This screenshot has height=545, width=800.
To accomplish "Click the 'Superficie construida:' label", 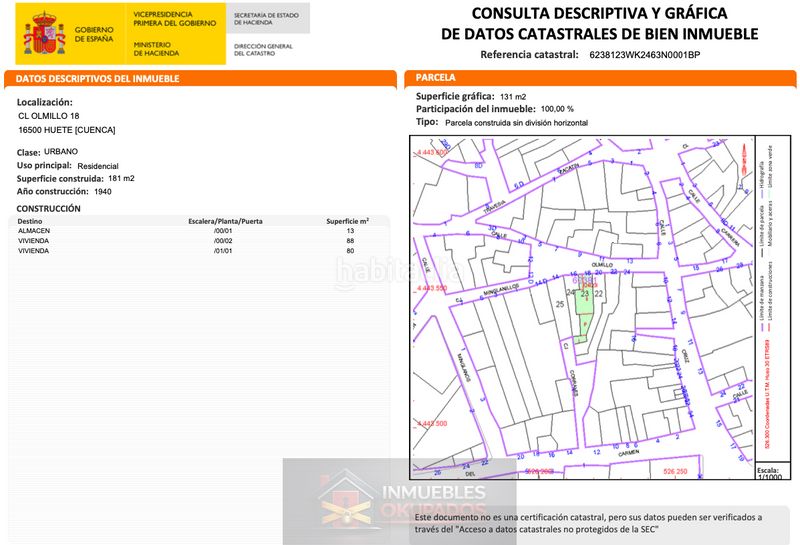I will pos(60,179).
